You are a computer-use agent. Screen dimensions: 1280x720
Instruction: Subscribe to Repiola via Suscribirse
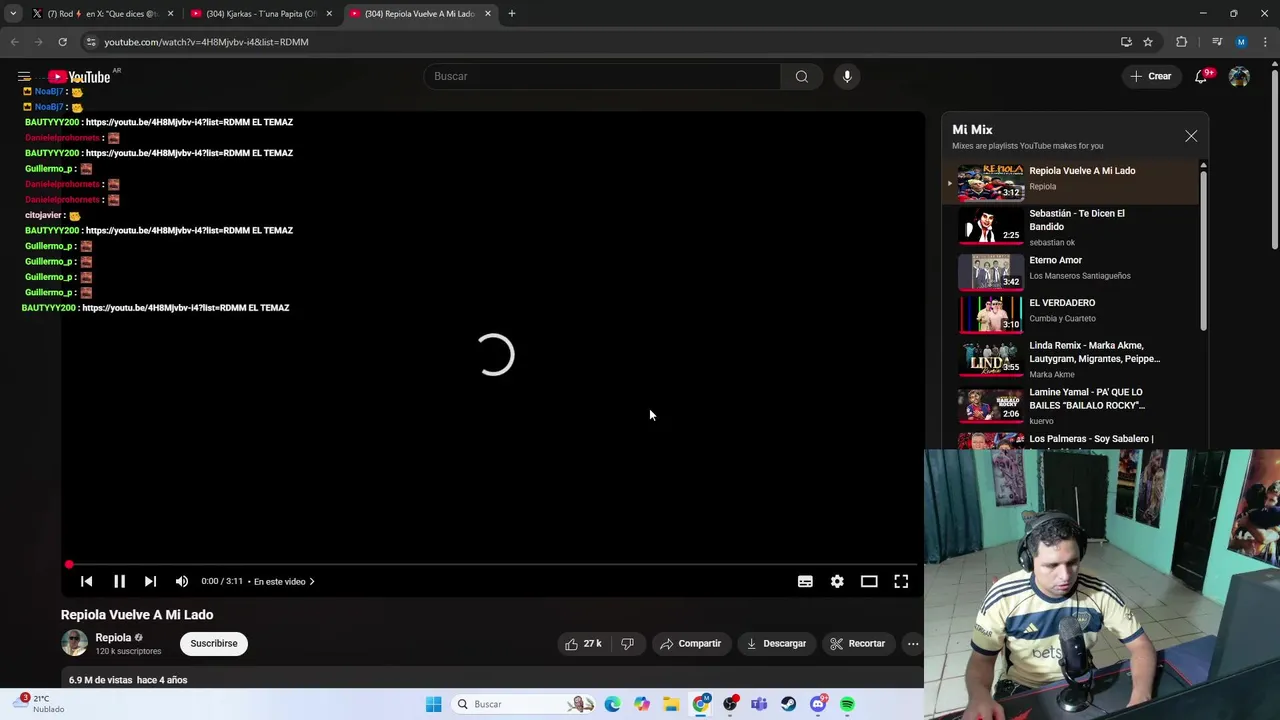tap(214, 643)
